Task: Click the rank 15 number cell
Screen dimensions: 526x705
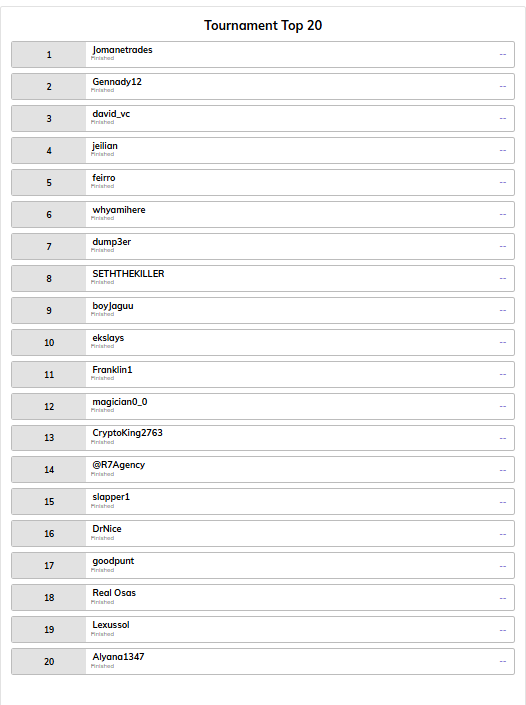Action: [49, 502]
